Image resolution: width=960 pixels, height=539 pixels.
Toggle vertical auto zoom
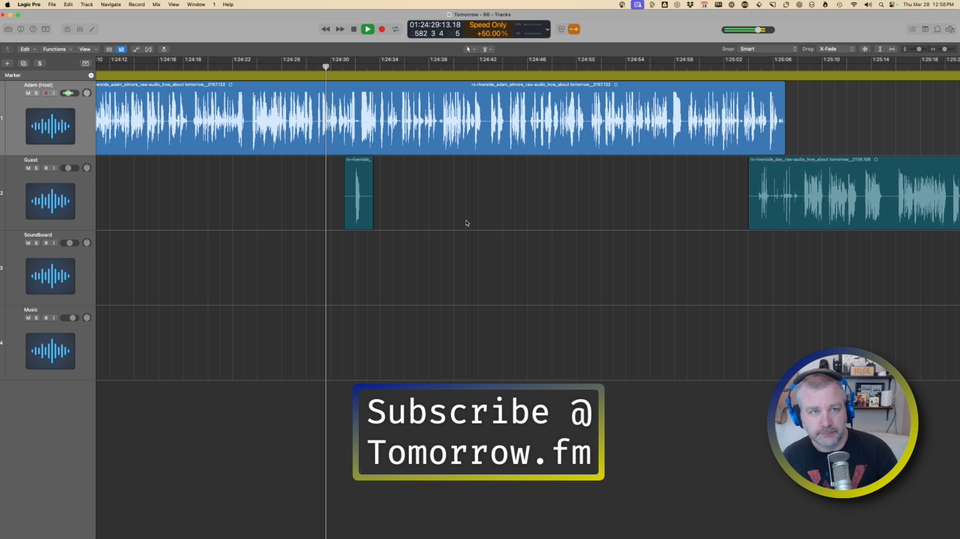(x=880, y=49)
